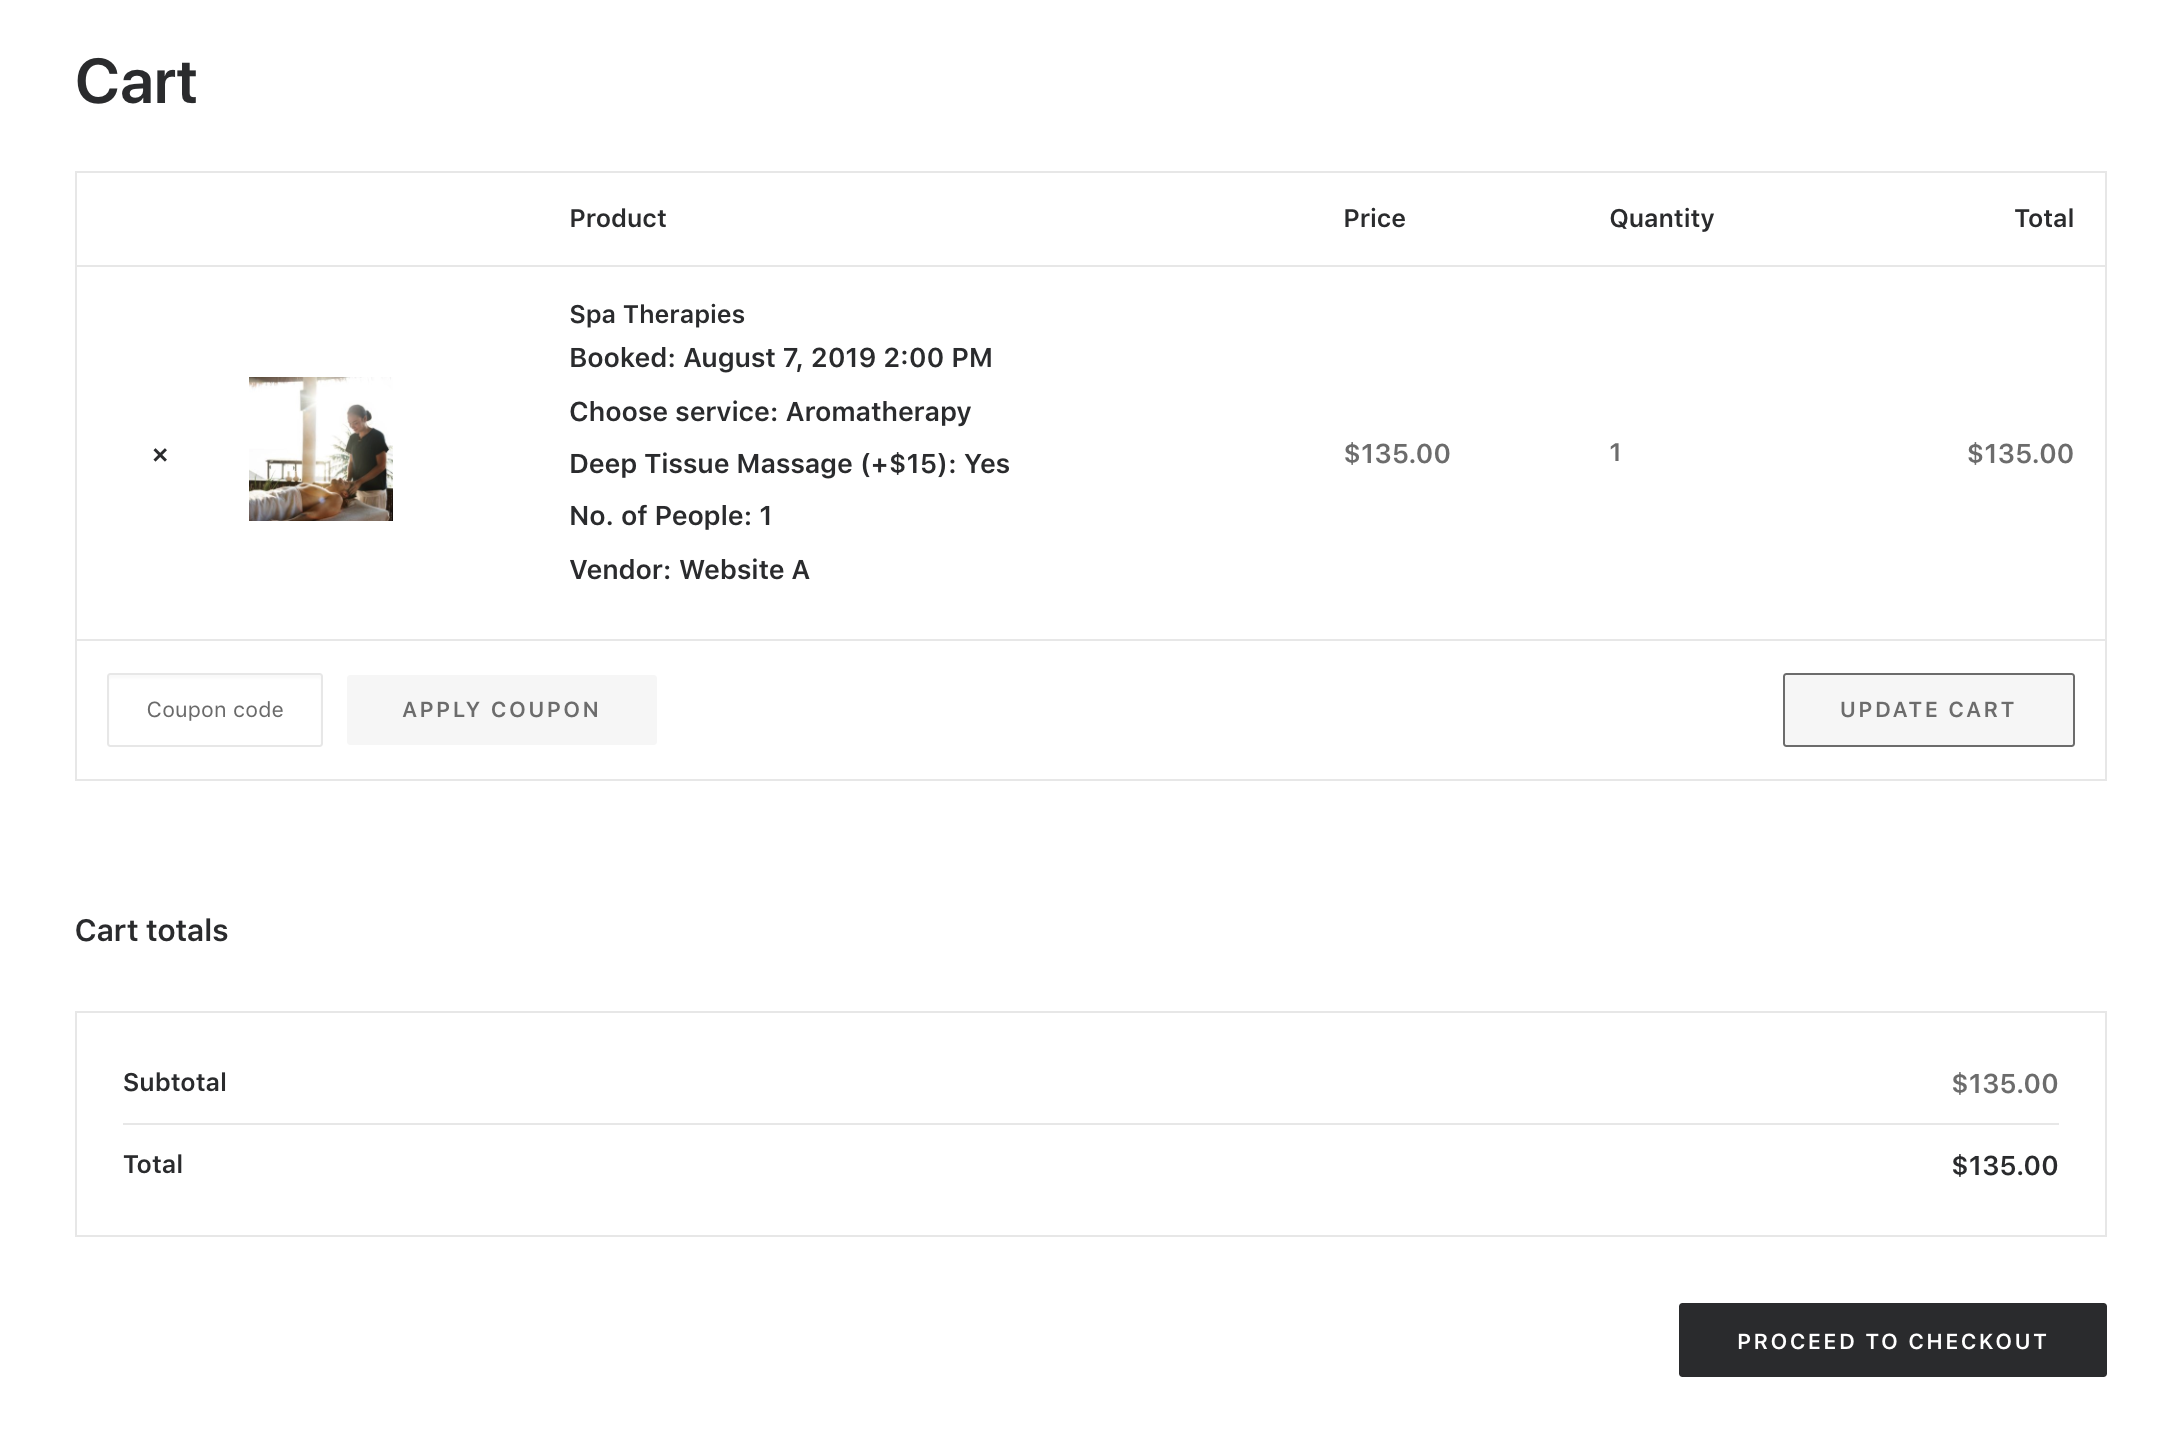Focus the Coupon code field
The height and width of the screenshot is (1437, 2182).
[x=215, y=710]
